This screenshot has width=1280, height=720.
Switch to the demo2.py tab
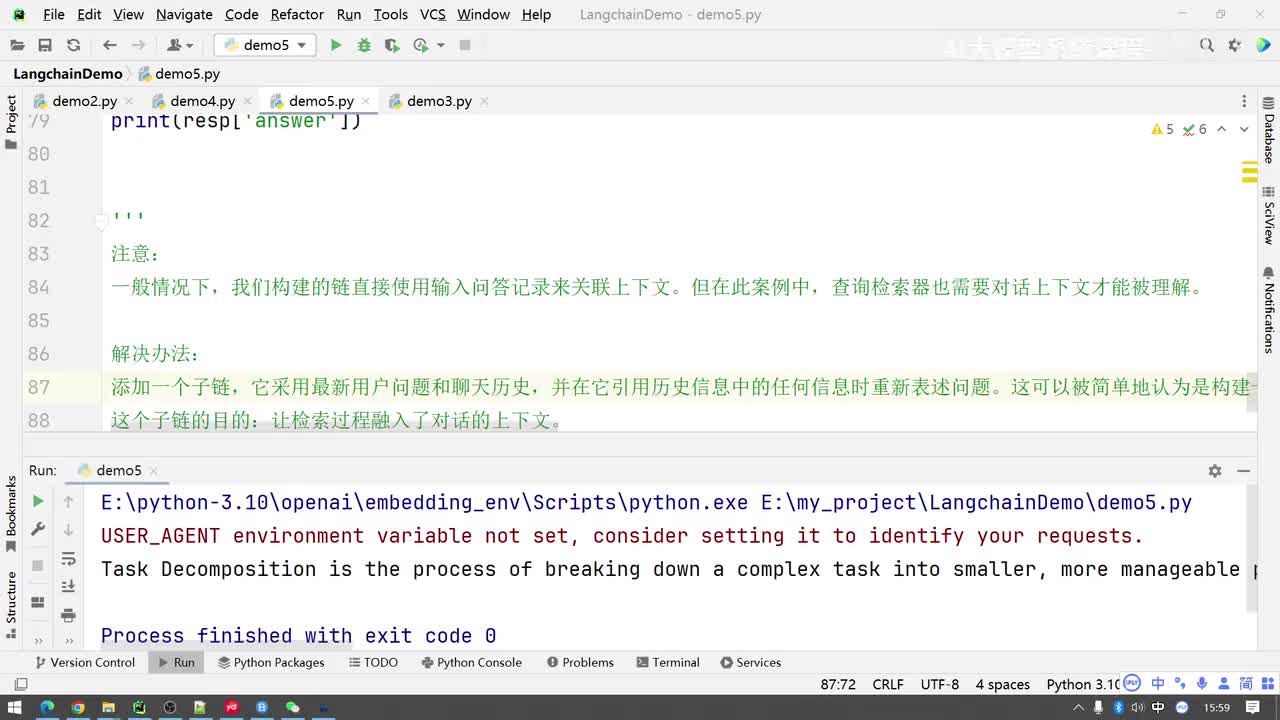pos(83,101)
